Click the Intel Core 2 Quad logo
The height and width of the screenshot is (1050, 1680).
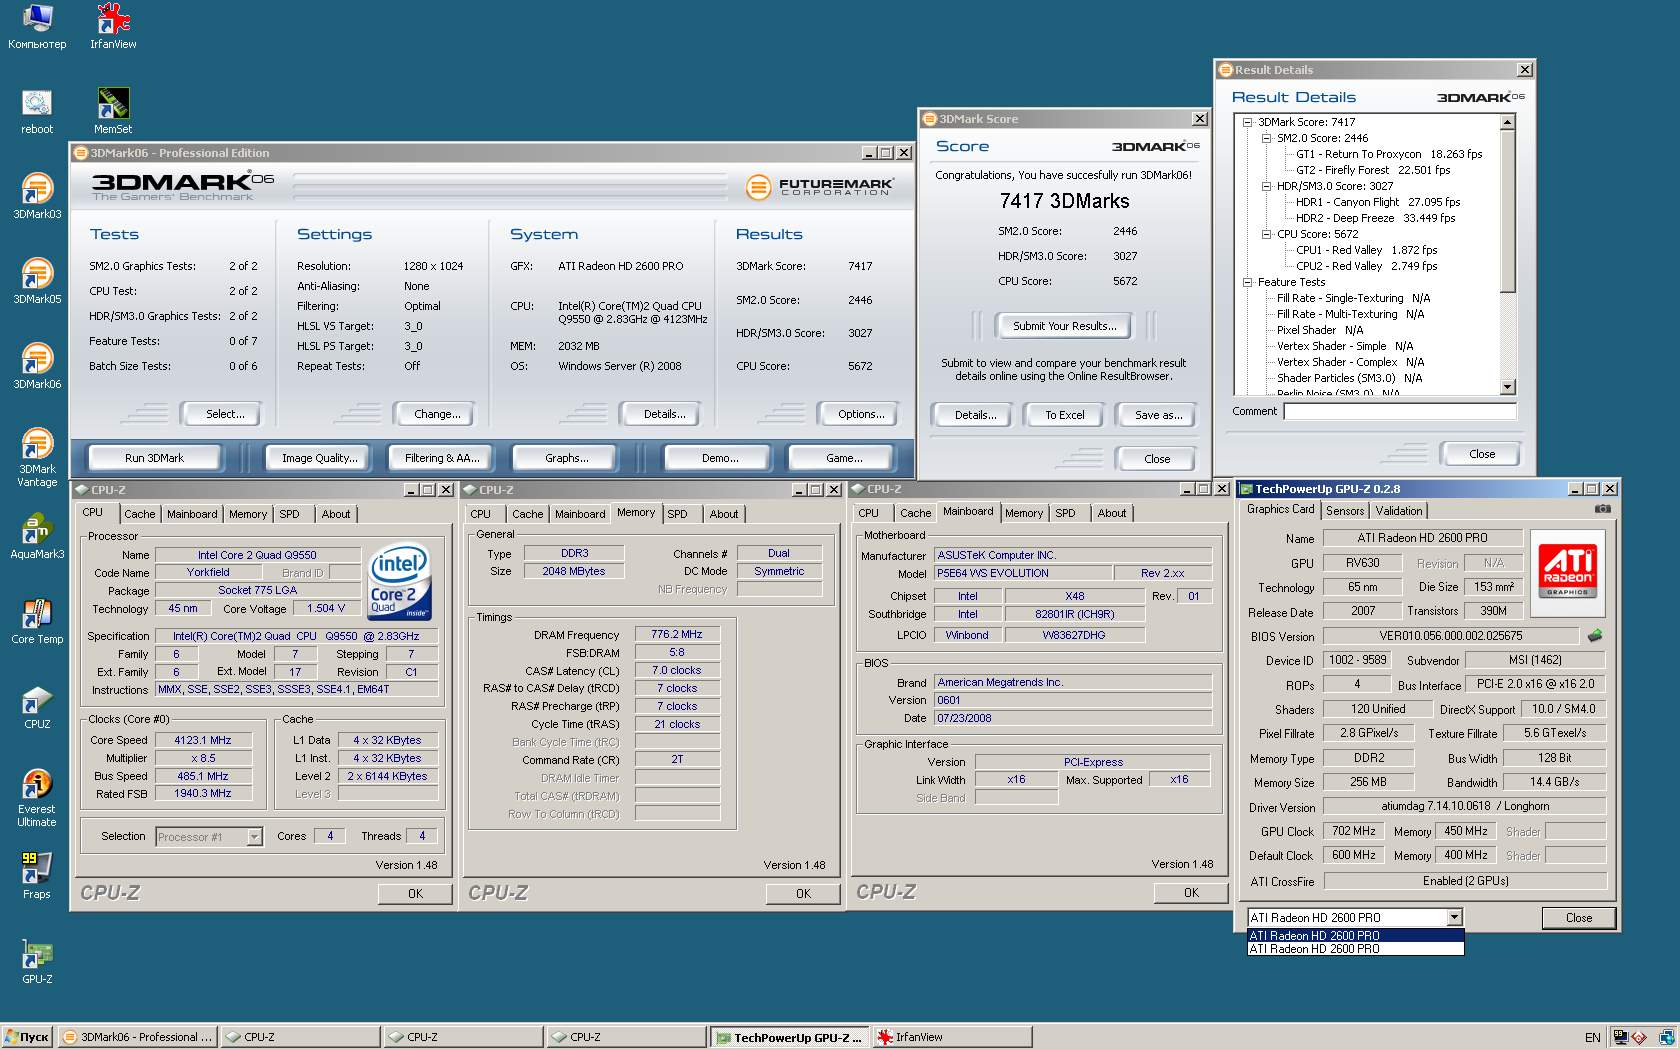(399, 583)
